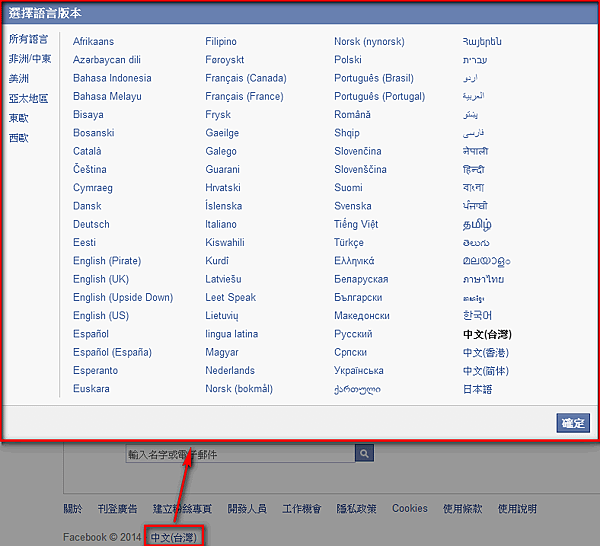Select Svenska
The height and width of the screenshot is (546, 600).
[x=352, y=206]
